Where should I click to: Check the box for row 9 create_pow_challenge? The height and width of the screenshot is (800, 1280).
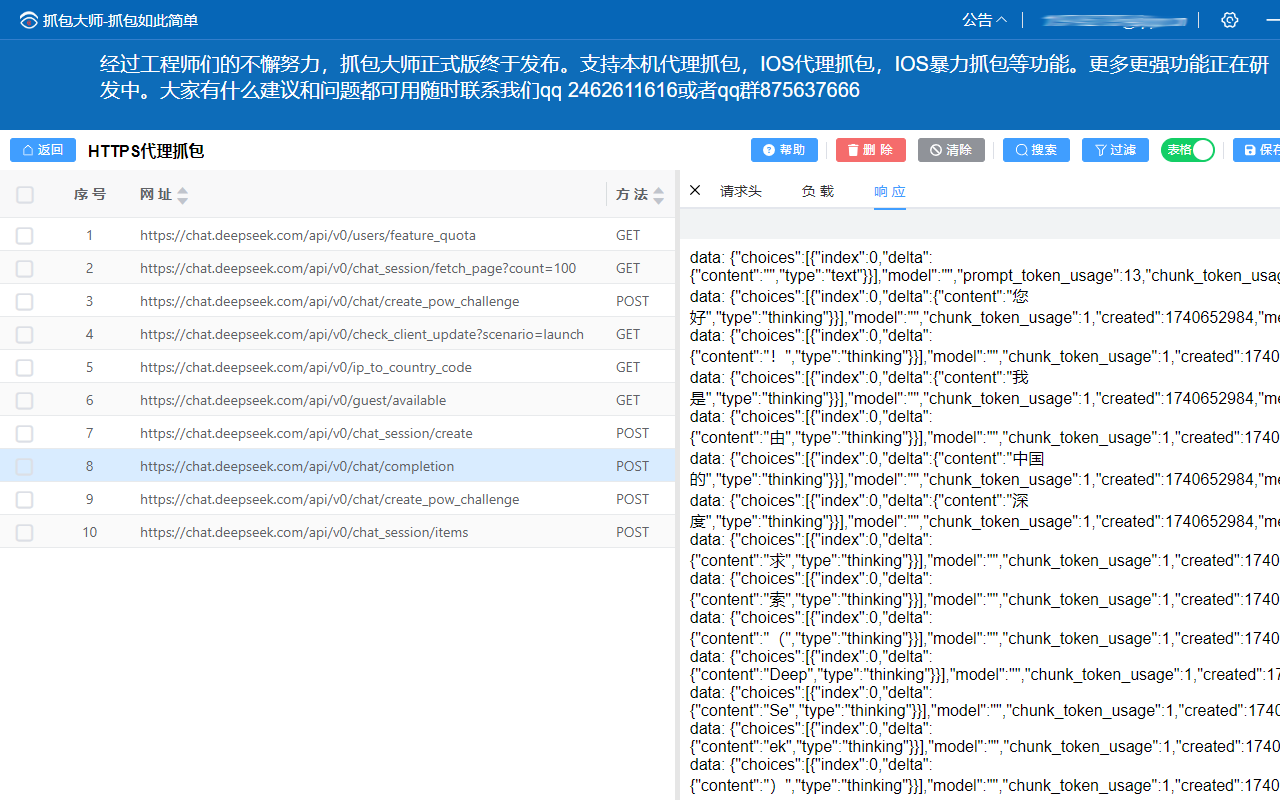coord(25,500)
